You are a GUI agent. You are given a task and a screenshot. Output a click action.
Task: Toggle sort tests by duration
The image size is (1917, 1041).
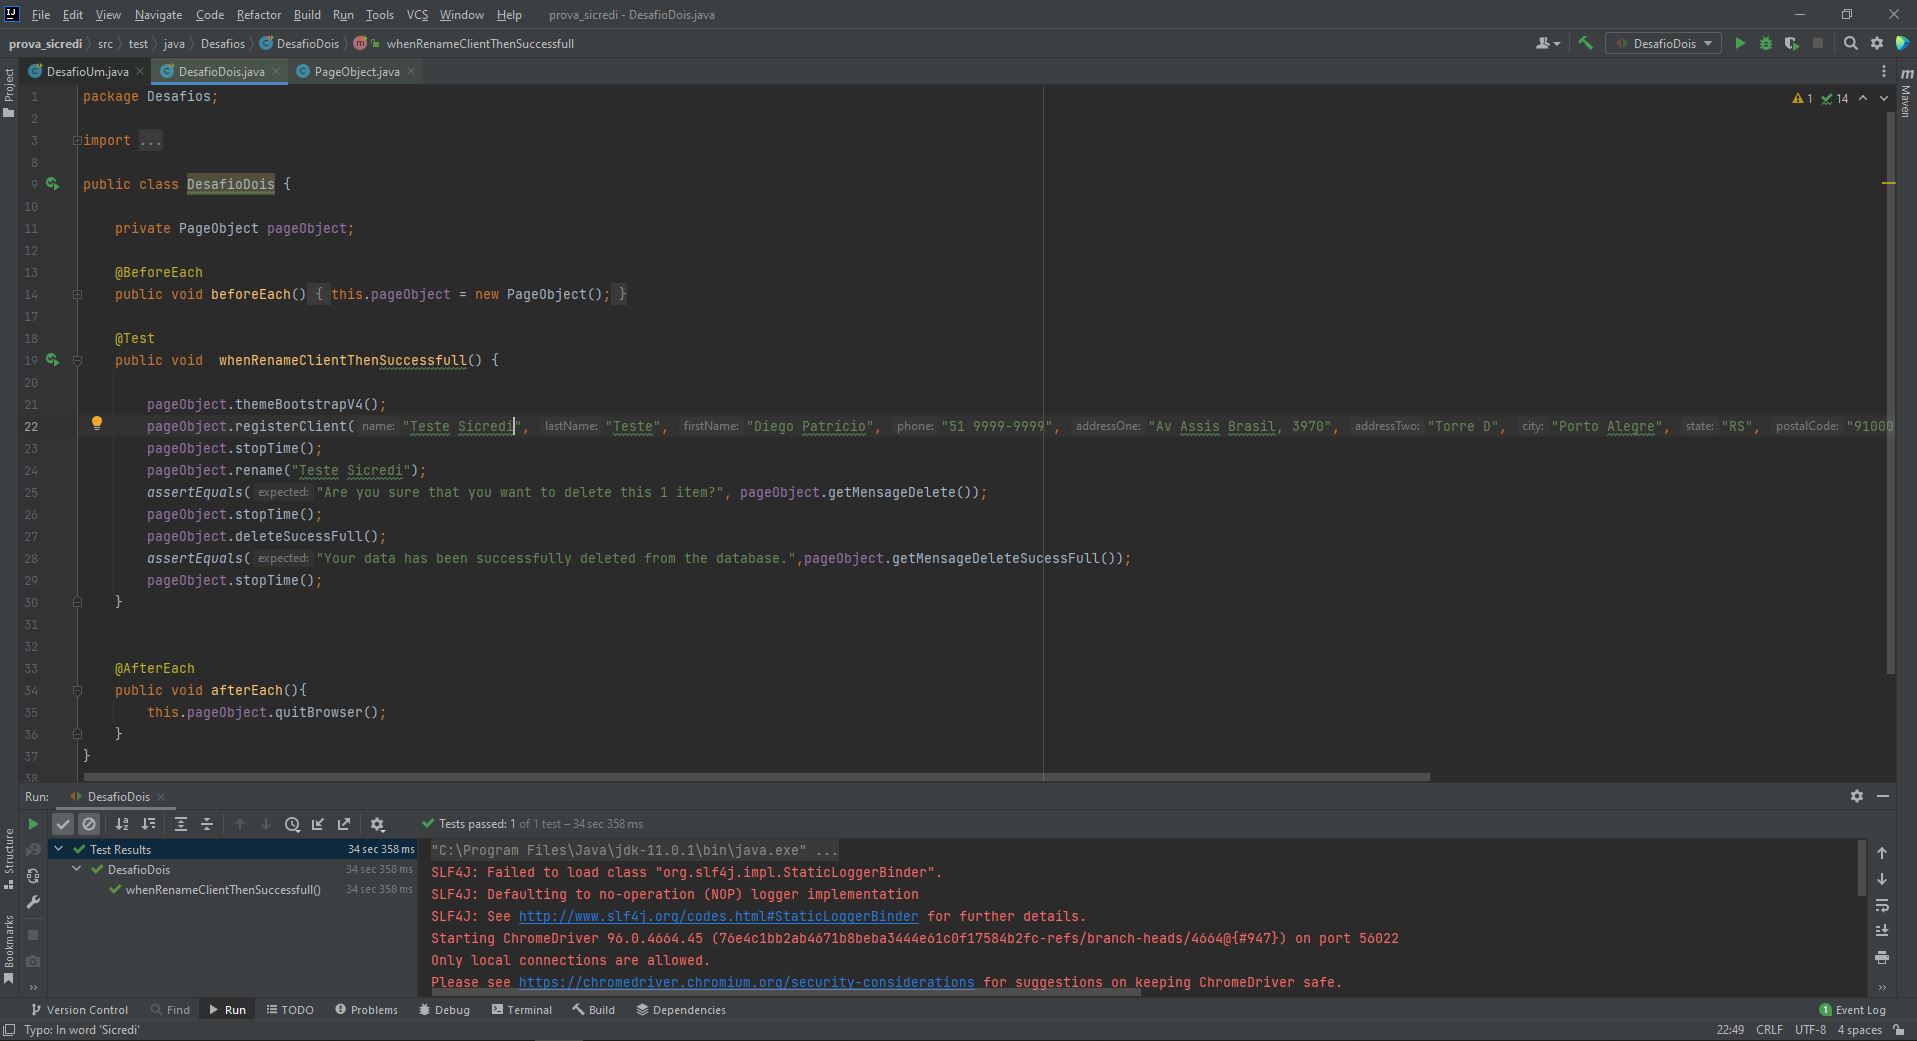coord(149,824)
